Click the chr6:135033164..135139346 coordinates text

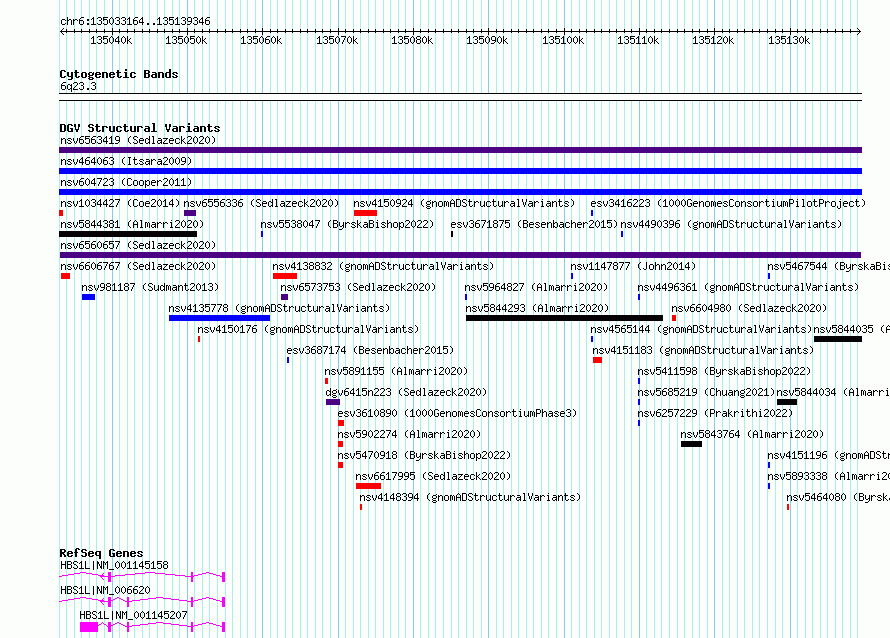pos(135,21)
